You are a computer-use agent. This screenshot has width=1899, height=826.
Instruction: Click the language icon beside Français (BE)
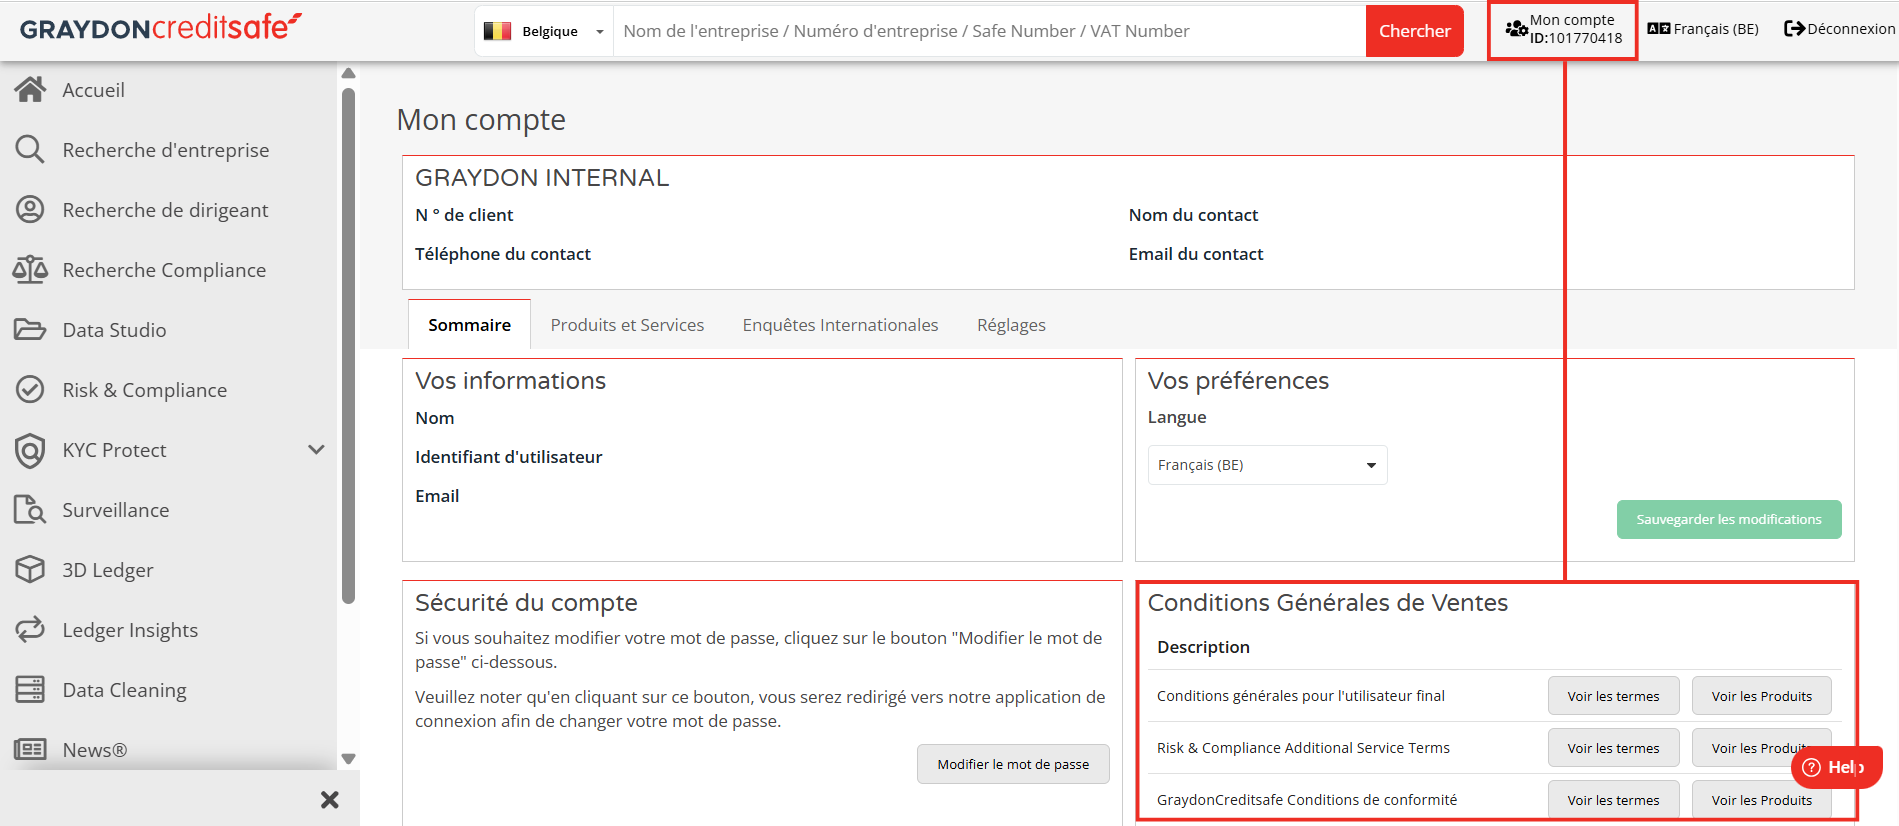click(x=1659, y=29)
